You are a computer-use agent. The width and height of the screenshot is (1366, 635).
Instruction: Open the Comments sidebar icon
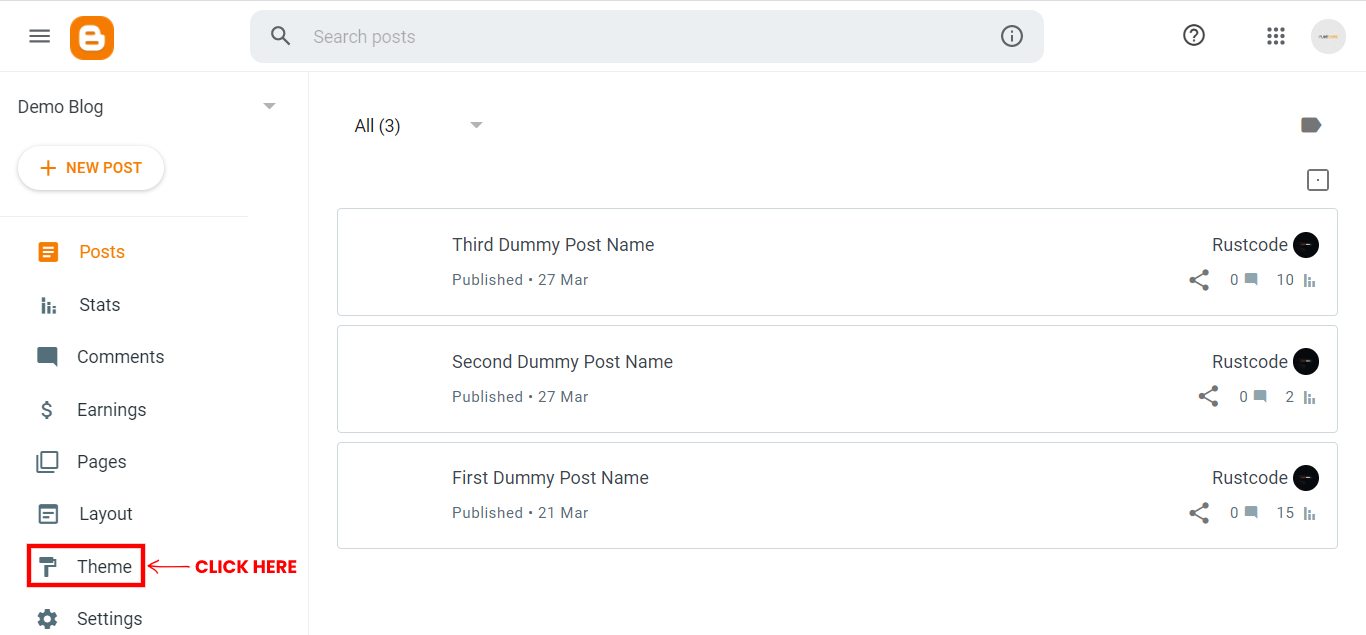[x=48, y=356]
